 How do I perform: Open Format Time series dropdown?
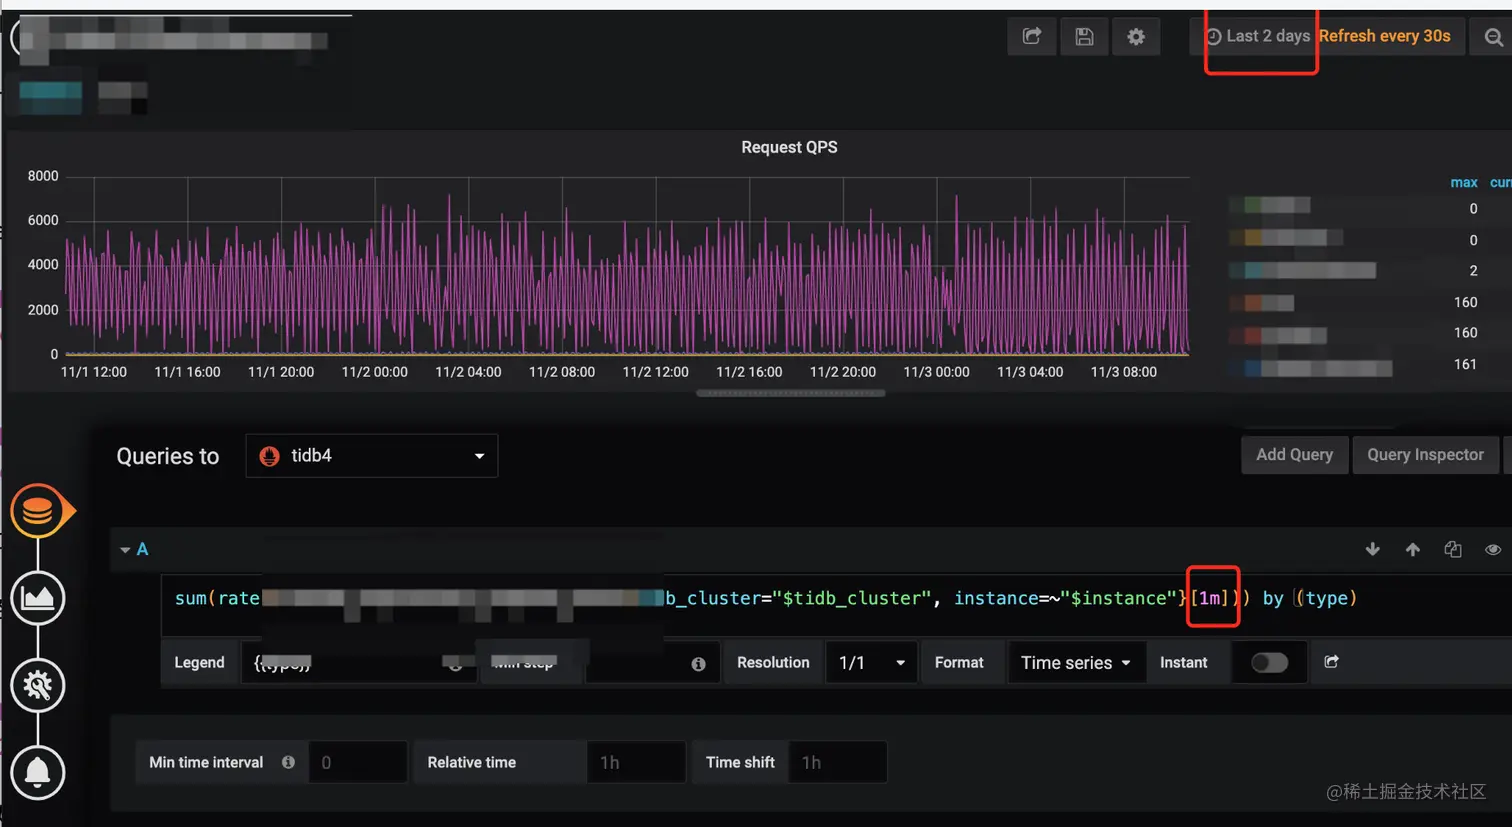[1076, 663]
